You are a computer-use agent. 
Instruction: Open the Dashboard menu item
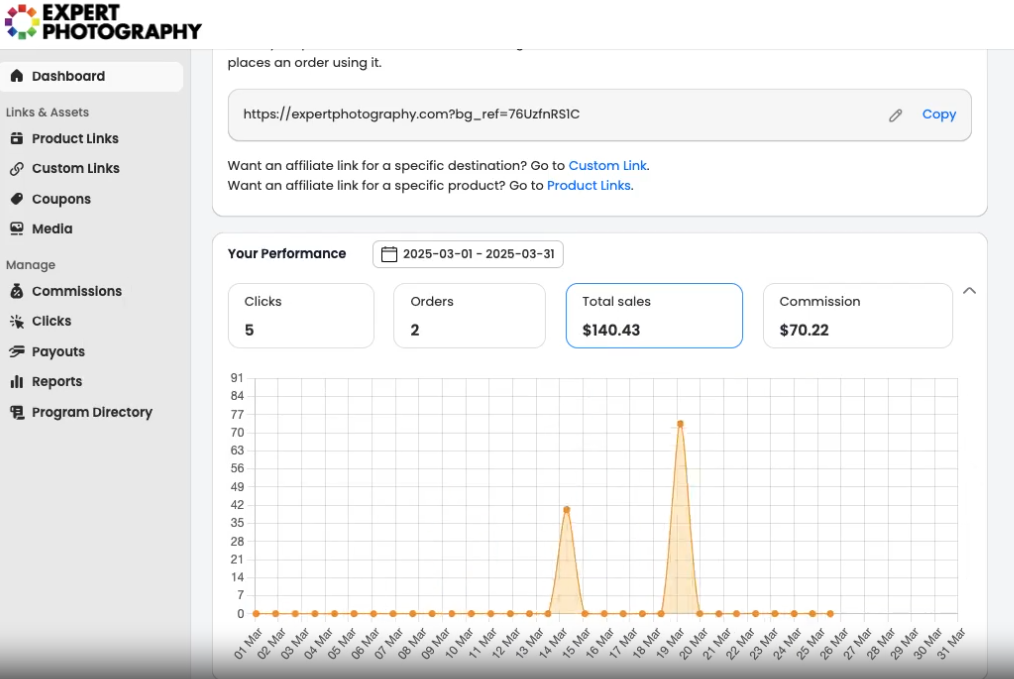coord(92,76)
